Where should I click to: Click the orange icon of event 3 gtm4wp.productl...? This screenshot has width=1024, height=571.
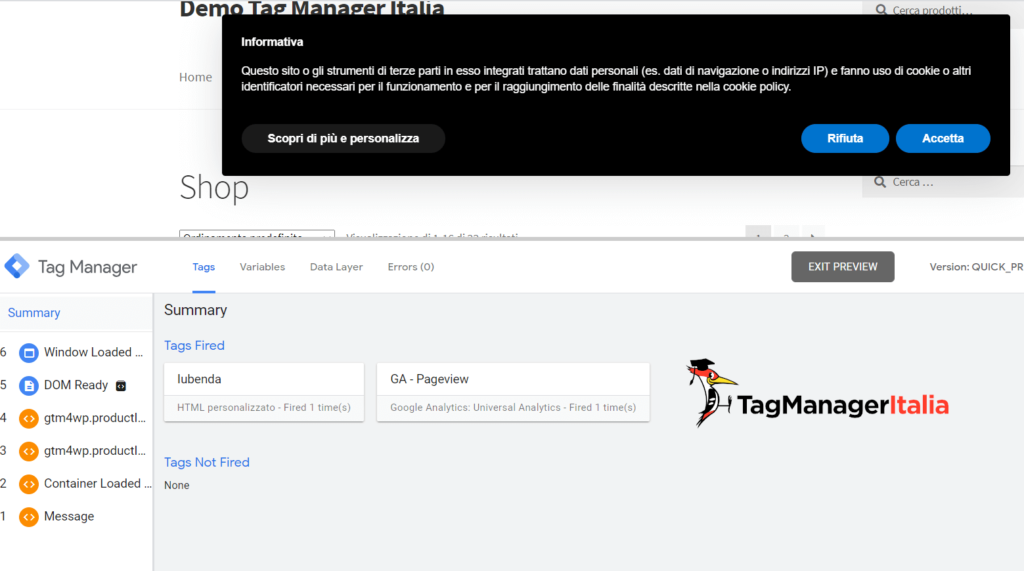click(28, 451)
